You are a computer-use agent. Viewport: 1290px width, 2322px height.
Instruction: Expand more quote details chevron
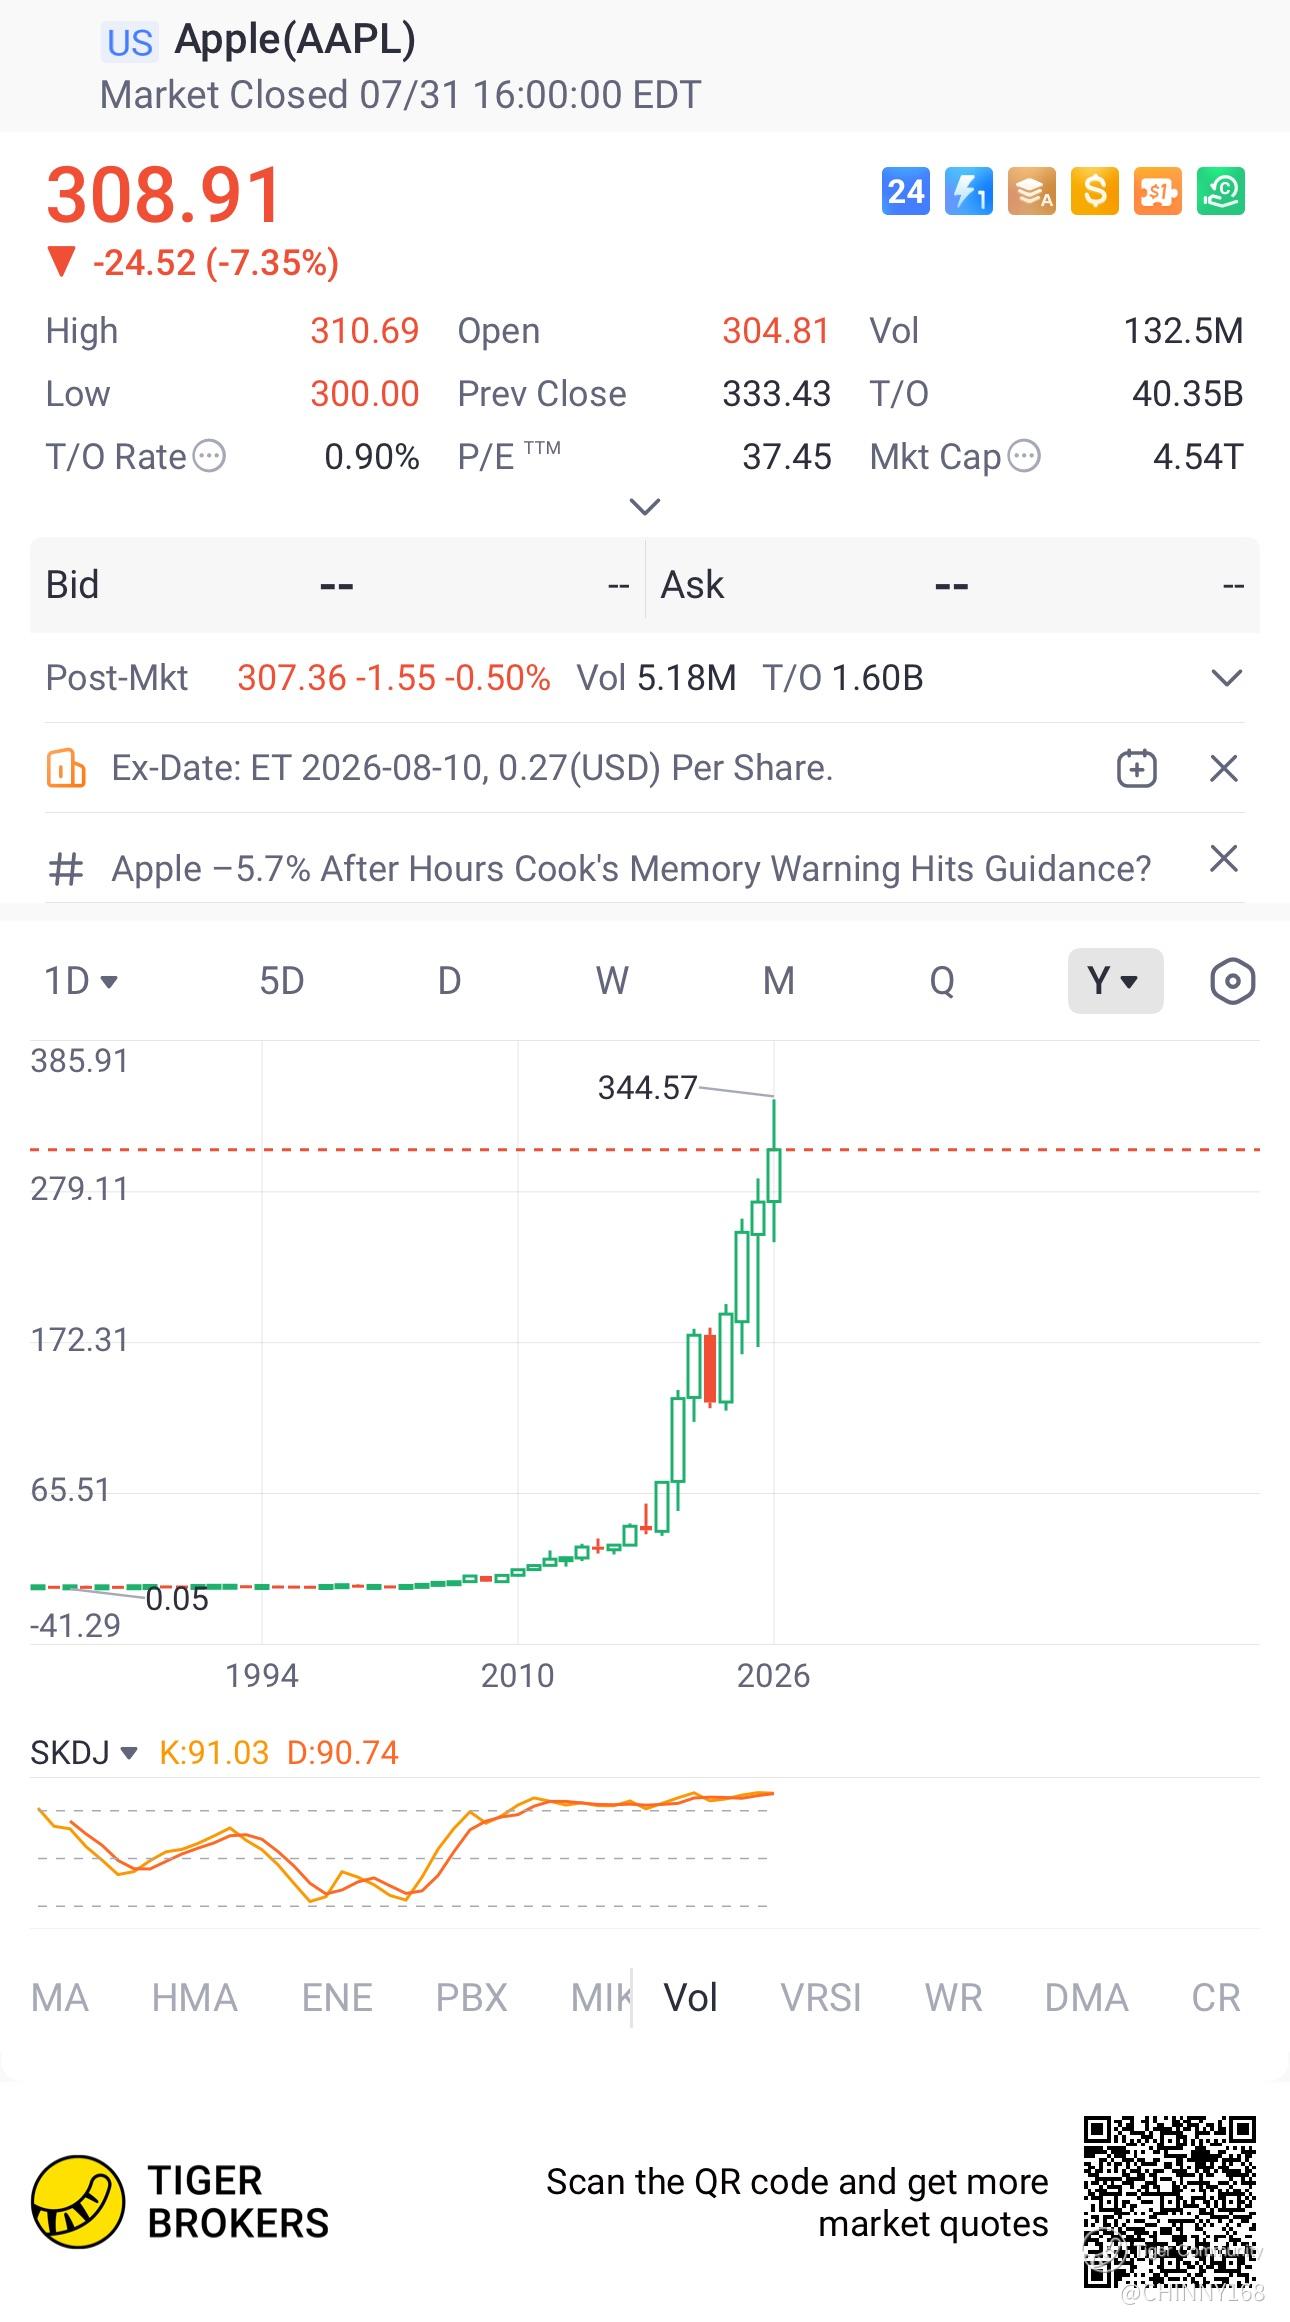coord(645,507)
